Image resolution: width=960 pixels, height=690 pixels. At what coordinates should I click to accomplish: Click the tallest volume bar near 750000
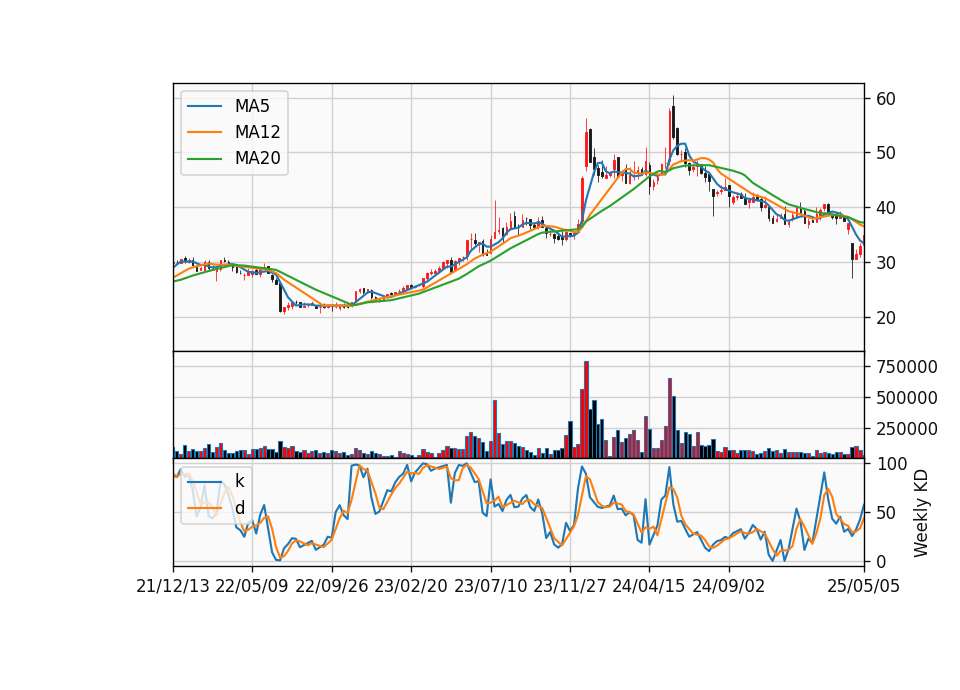pyautogui.click(x=587, y=410)
